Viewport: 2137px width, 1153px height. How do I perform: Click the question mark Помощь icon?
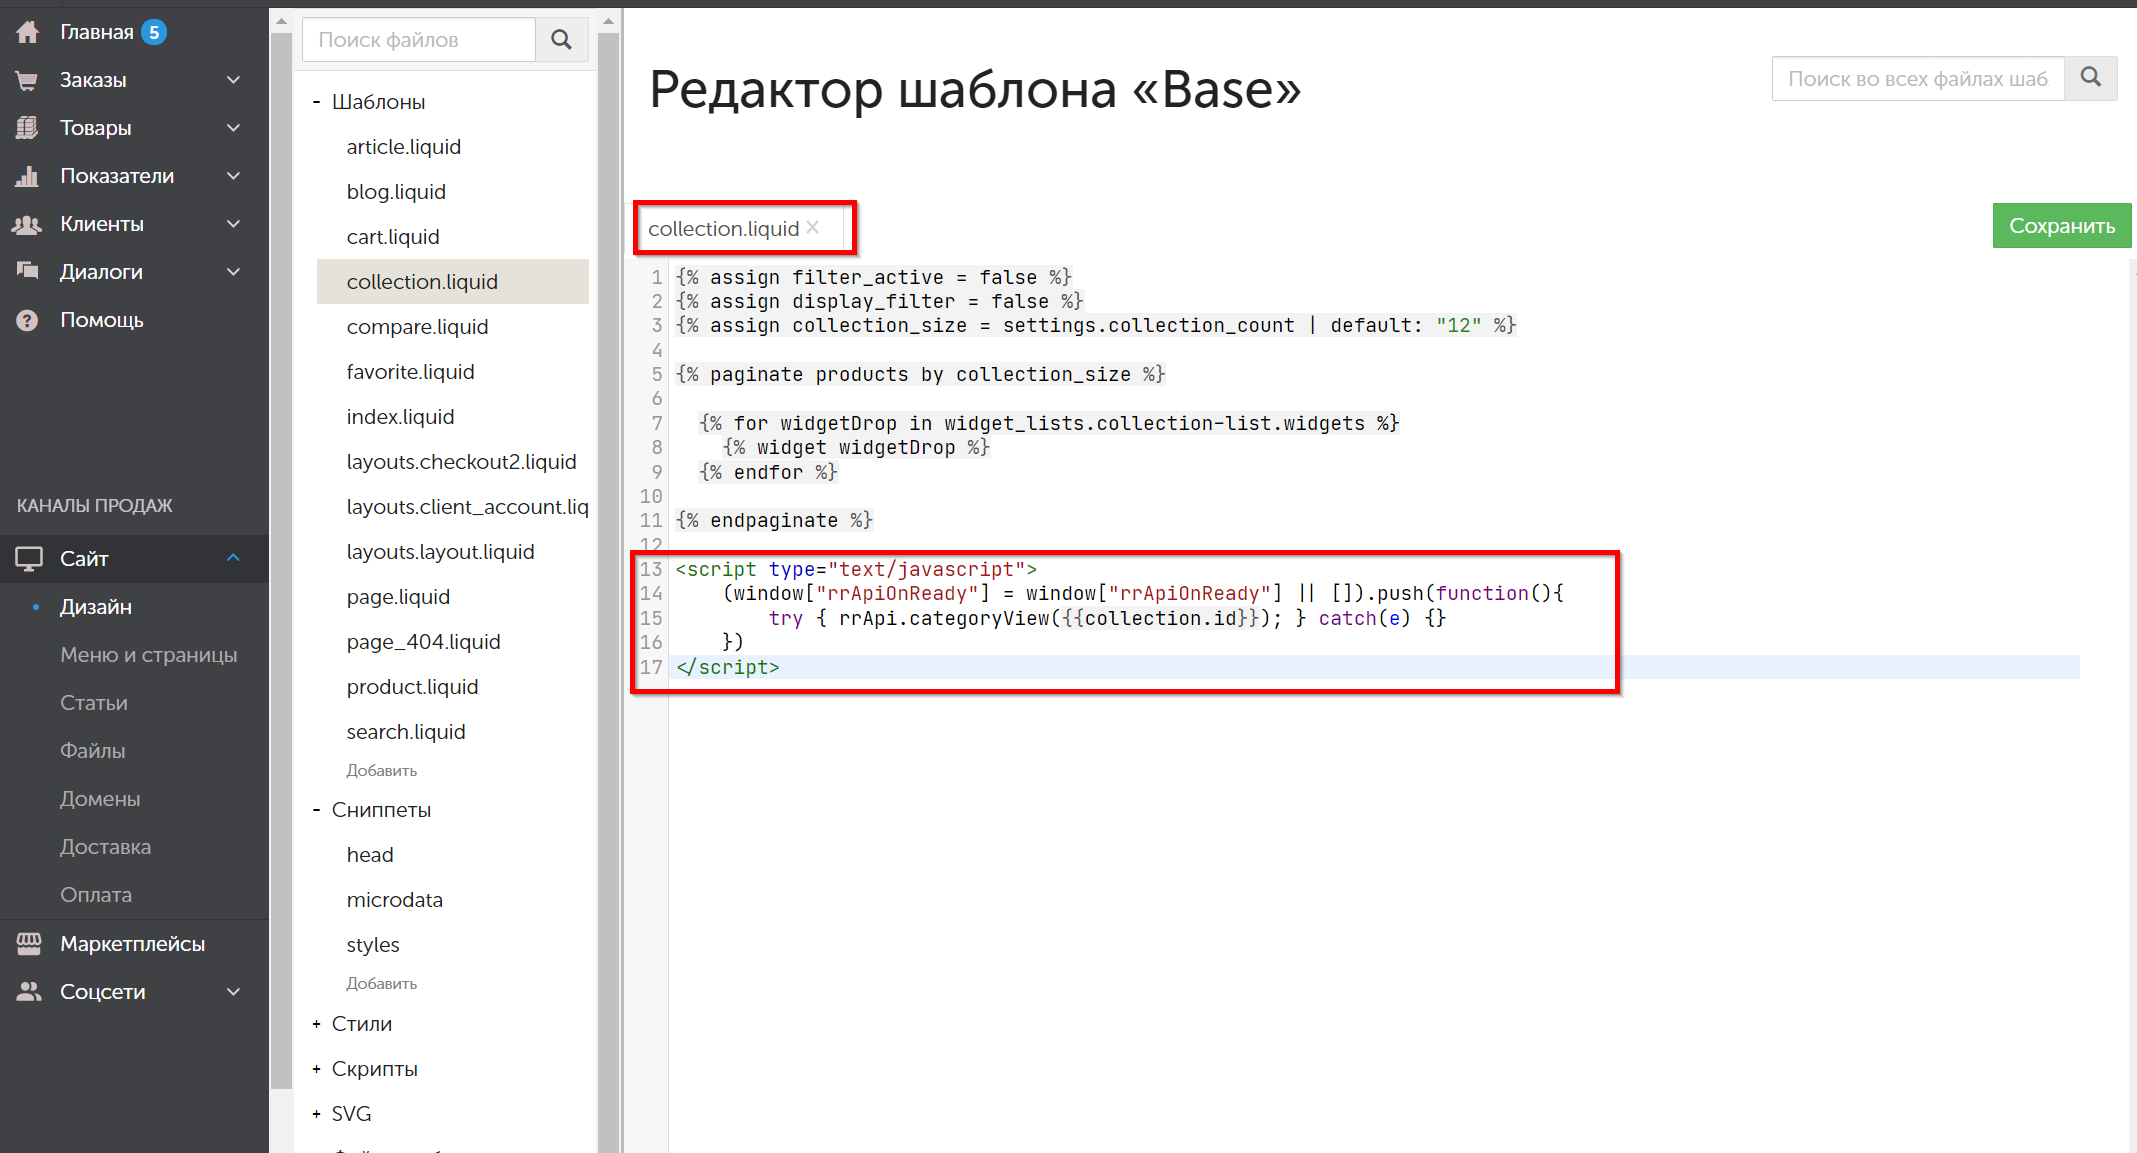tap(27, 320)
